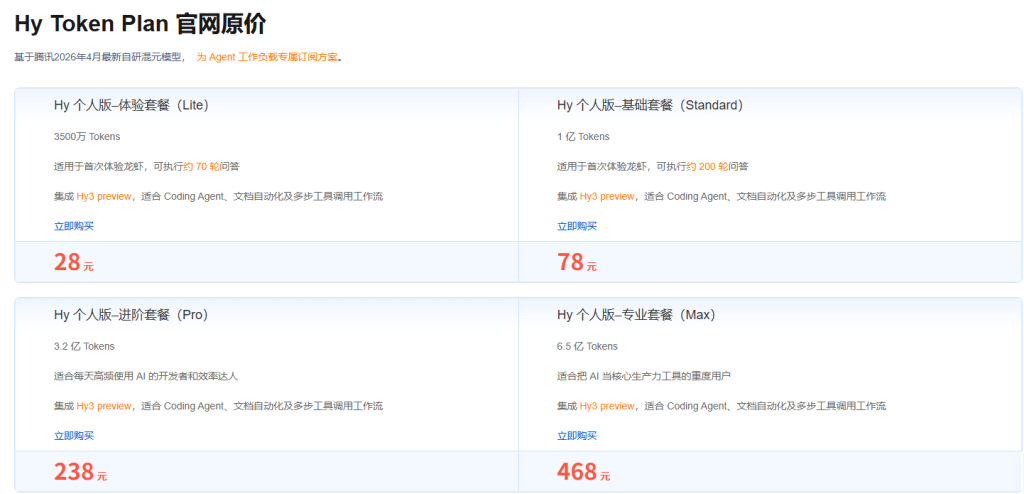Click 立即购买 link under Max plan

point(577,436)
